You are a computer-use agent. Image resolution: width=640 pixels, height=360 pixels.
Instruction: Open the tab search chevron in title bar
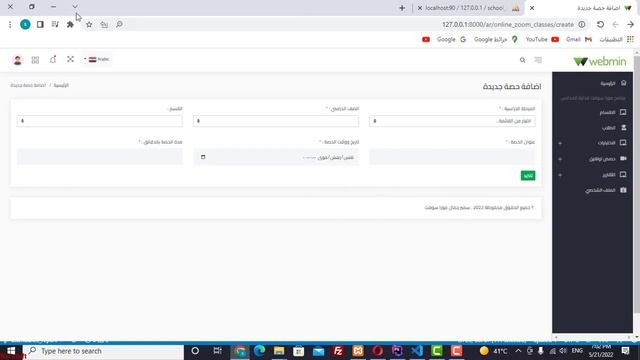pos(75,7)
